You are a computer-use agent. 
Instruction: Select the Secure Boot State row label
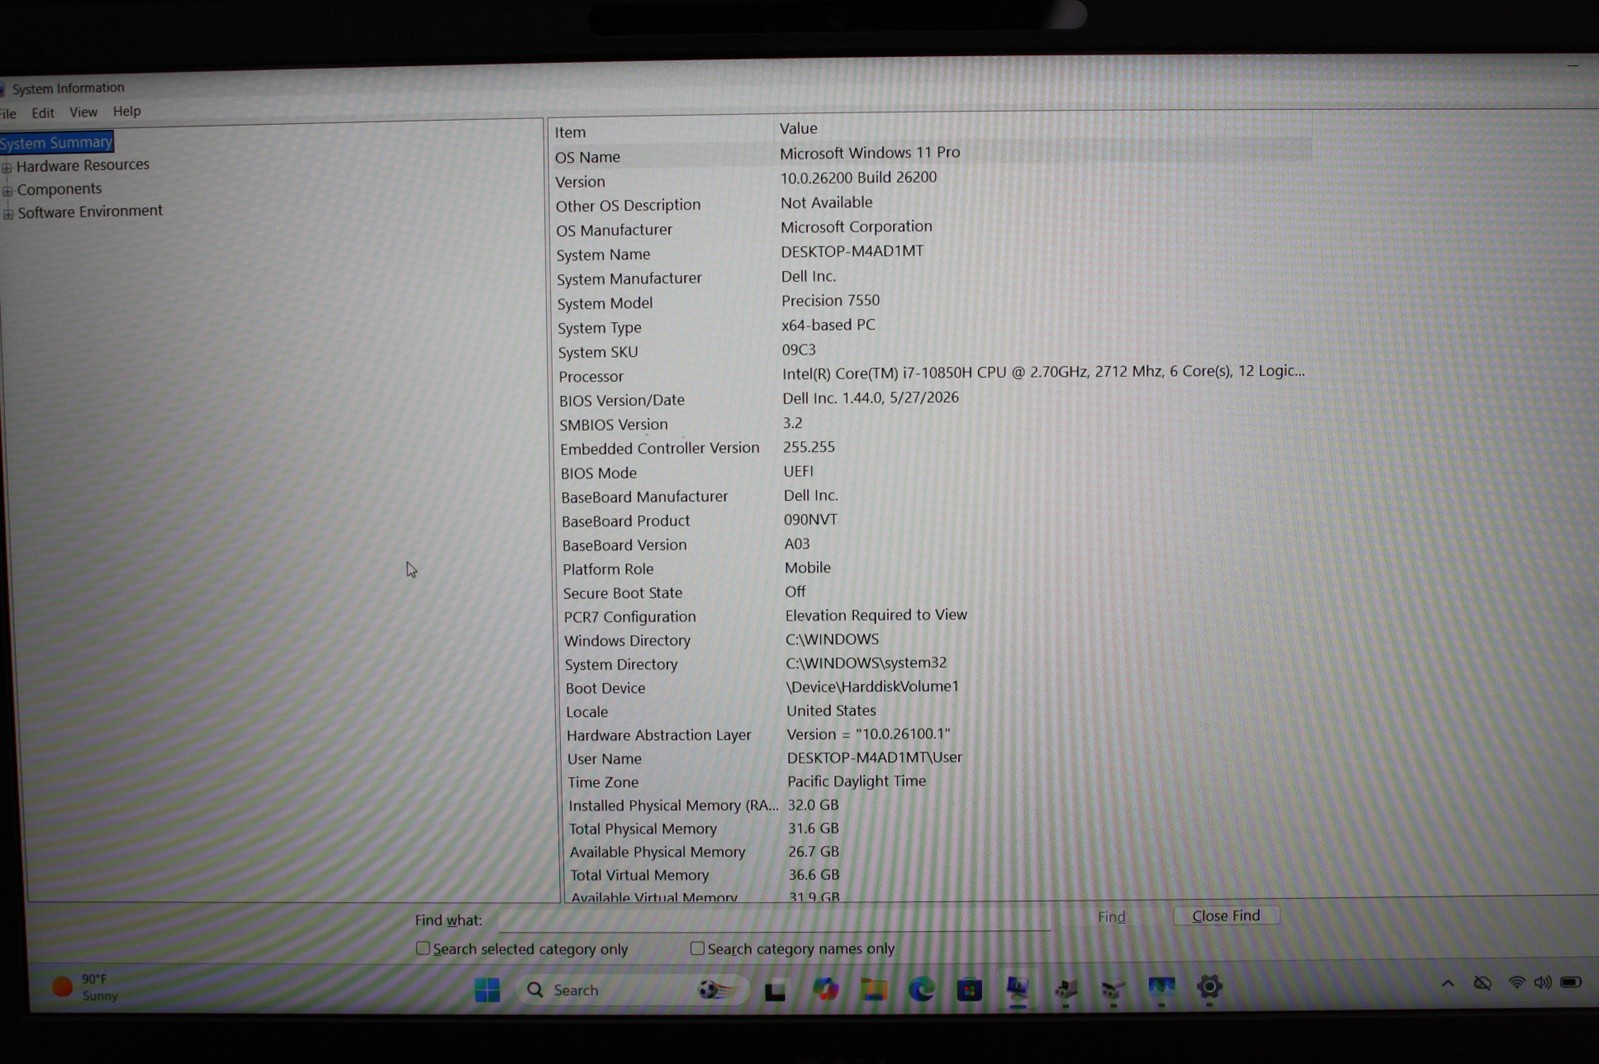[622, 593]
